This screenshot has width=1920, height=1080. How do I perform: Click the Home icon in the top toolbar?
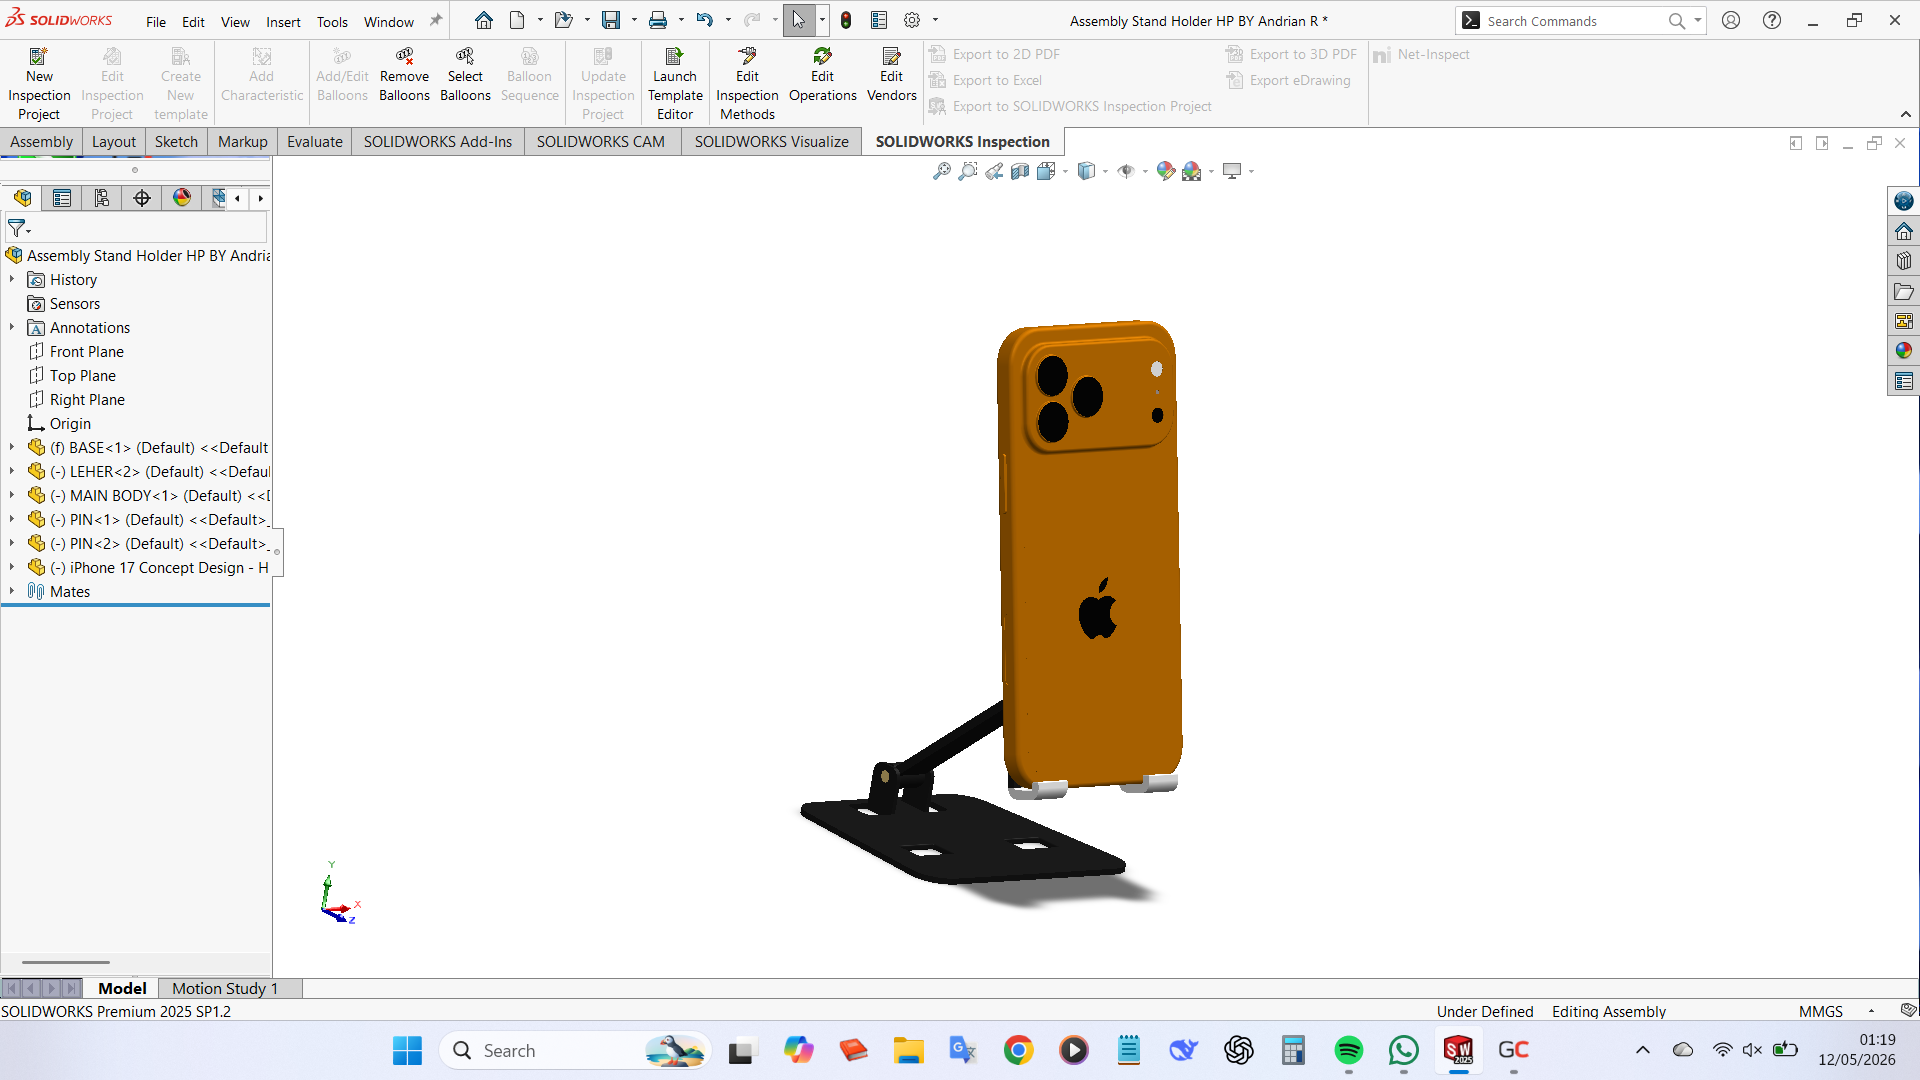484,20
